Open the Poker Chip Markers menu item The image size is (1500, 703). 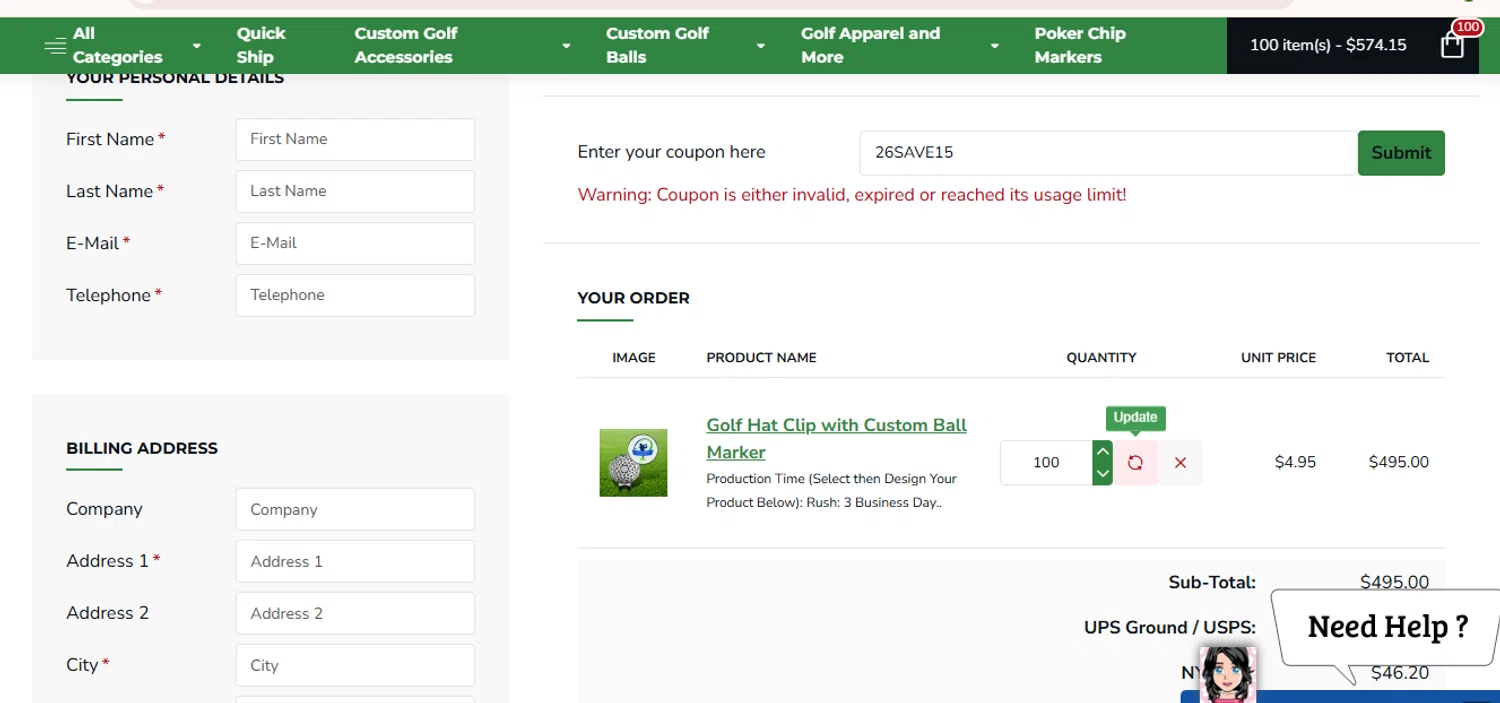click(x=1080, y=45)
